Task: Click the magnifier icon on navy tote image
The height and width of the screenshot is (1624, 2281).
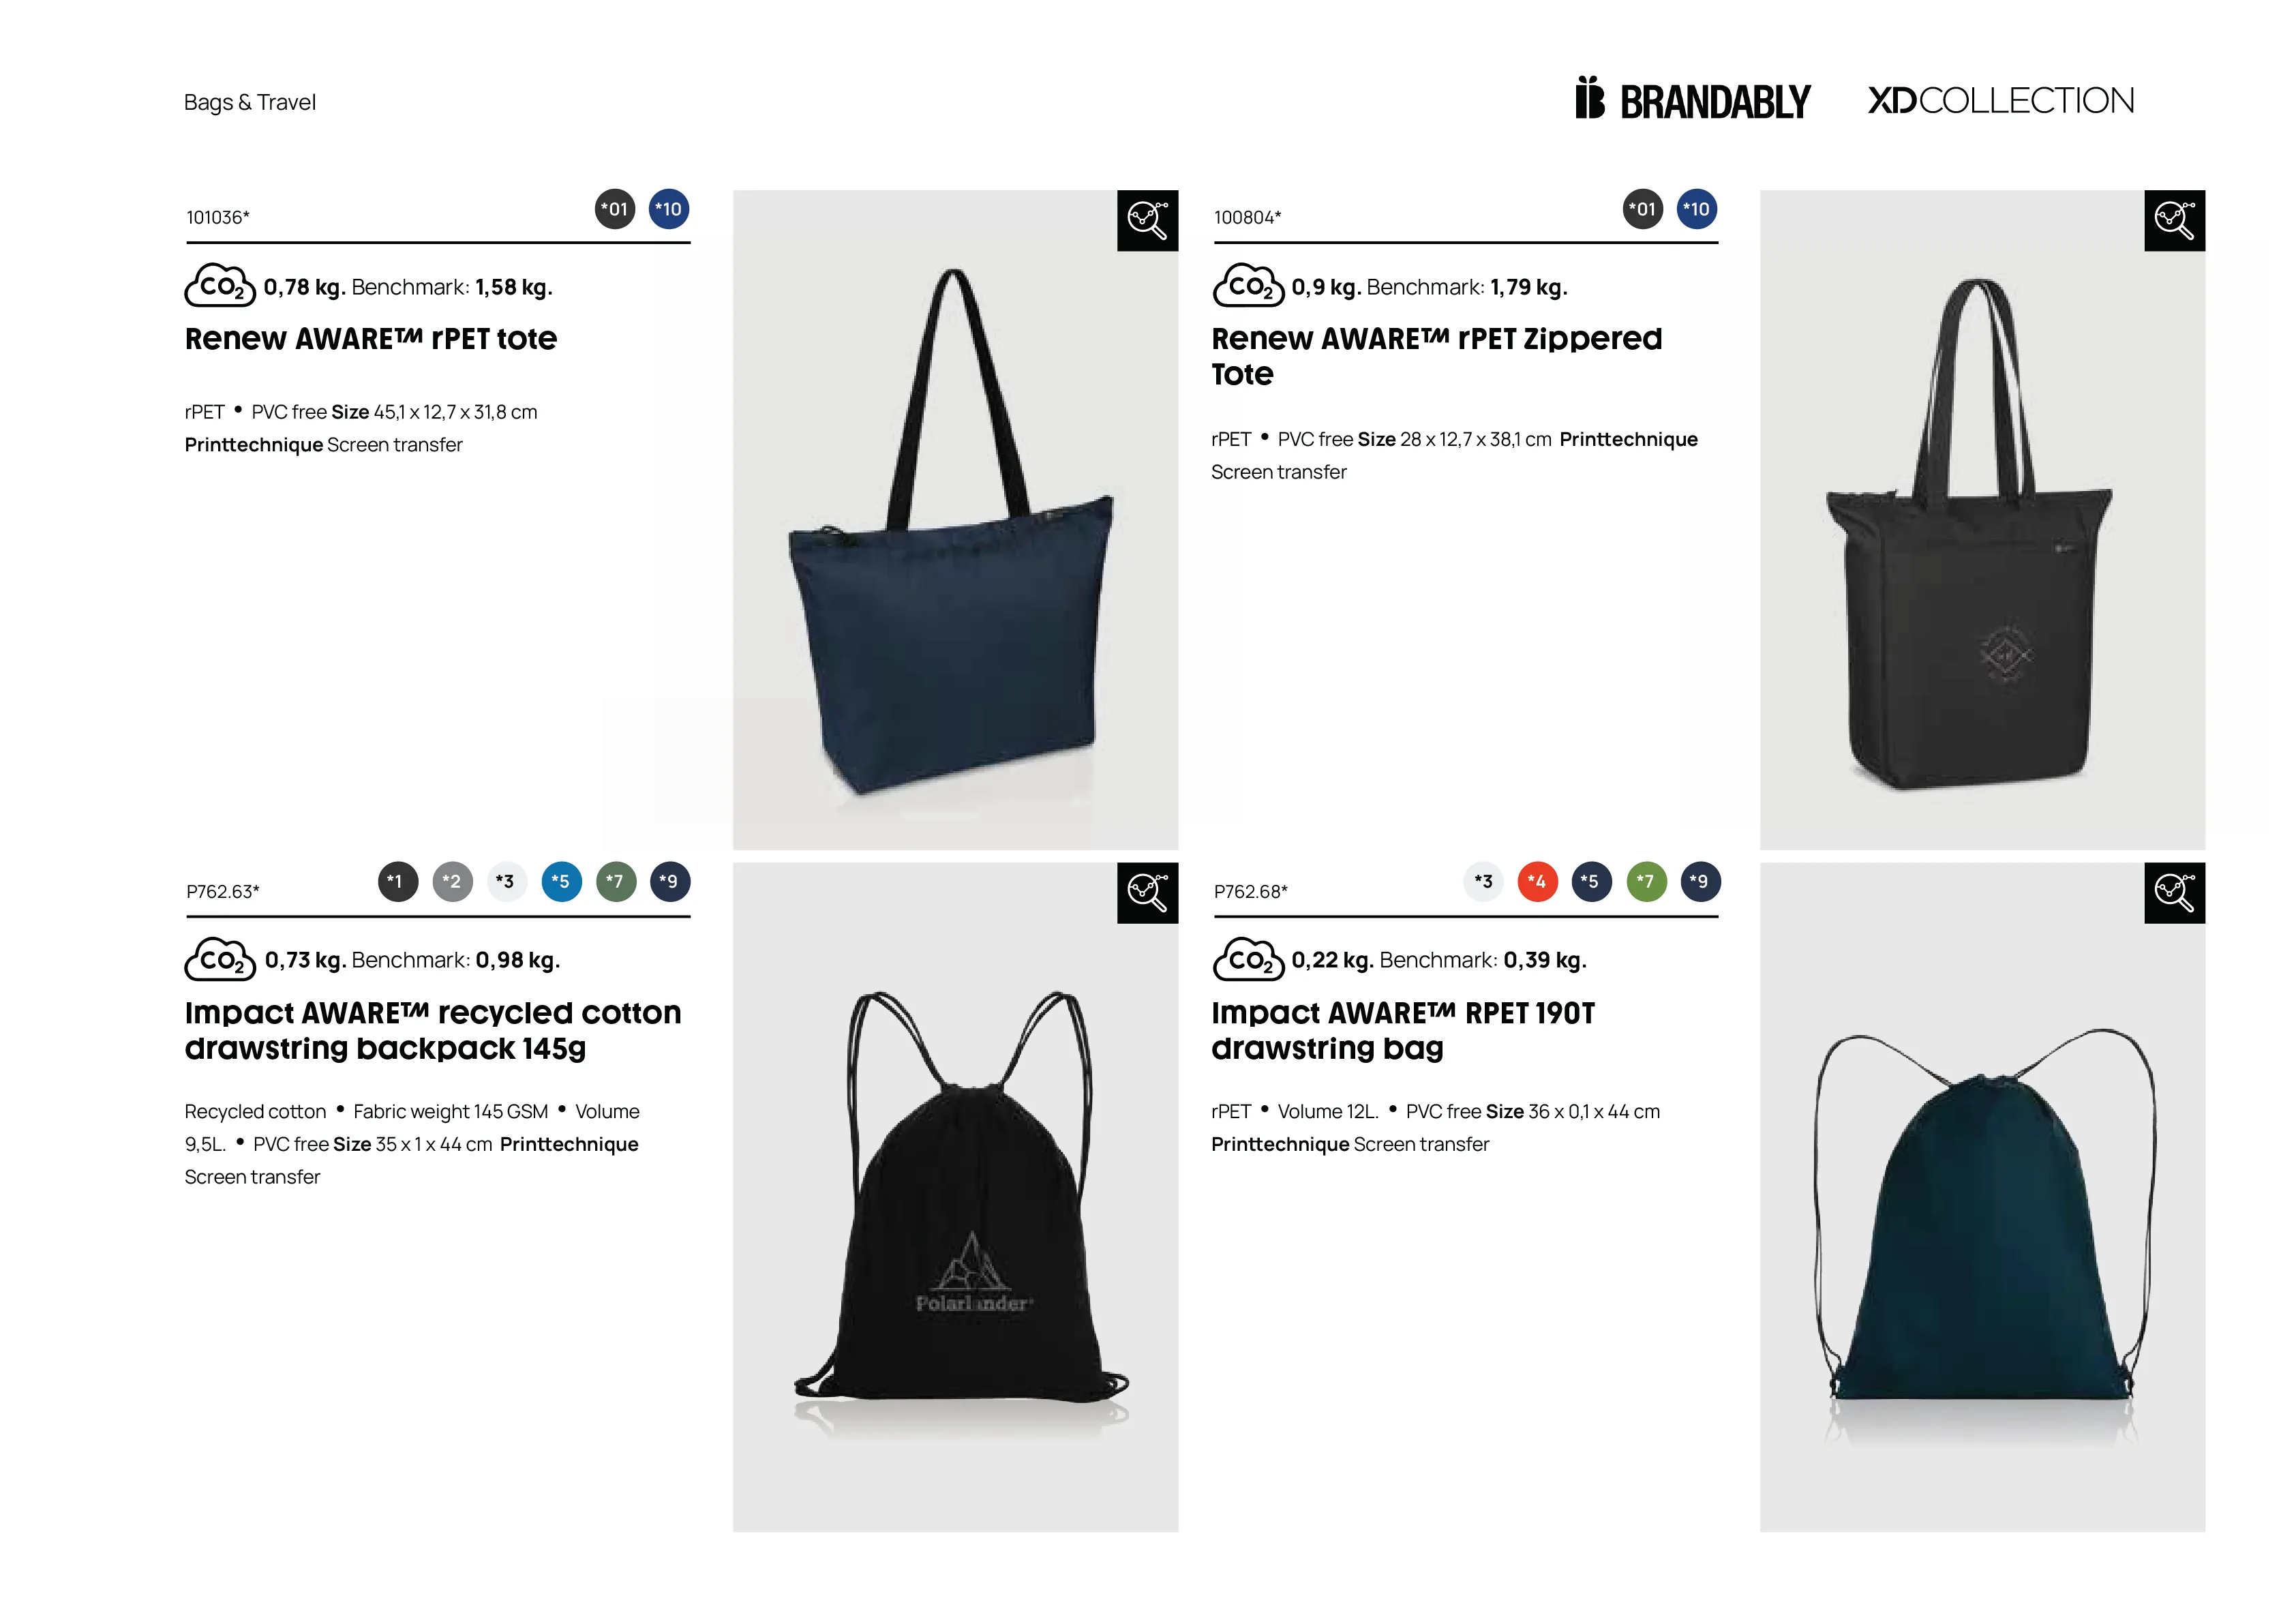Action: pyautogui.click(x=1147, y=220)
